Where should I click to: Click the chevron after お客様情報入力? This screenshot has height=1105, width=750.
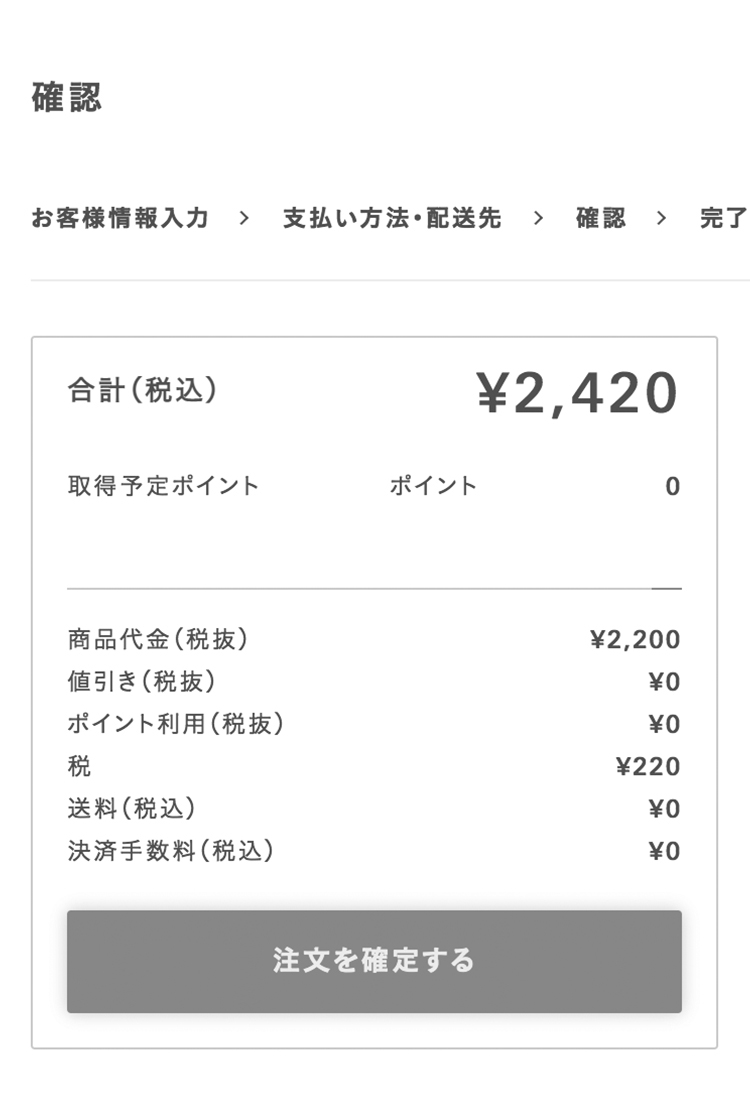point(245,218)
